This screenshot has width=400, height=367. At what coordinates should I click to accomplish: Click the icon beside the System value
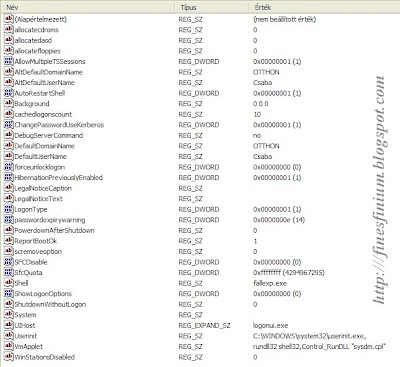8,315
